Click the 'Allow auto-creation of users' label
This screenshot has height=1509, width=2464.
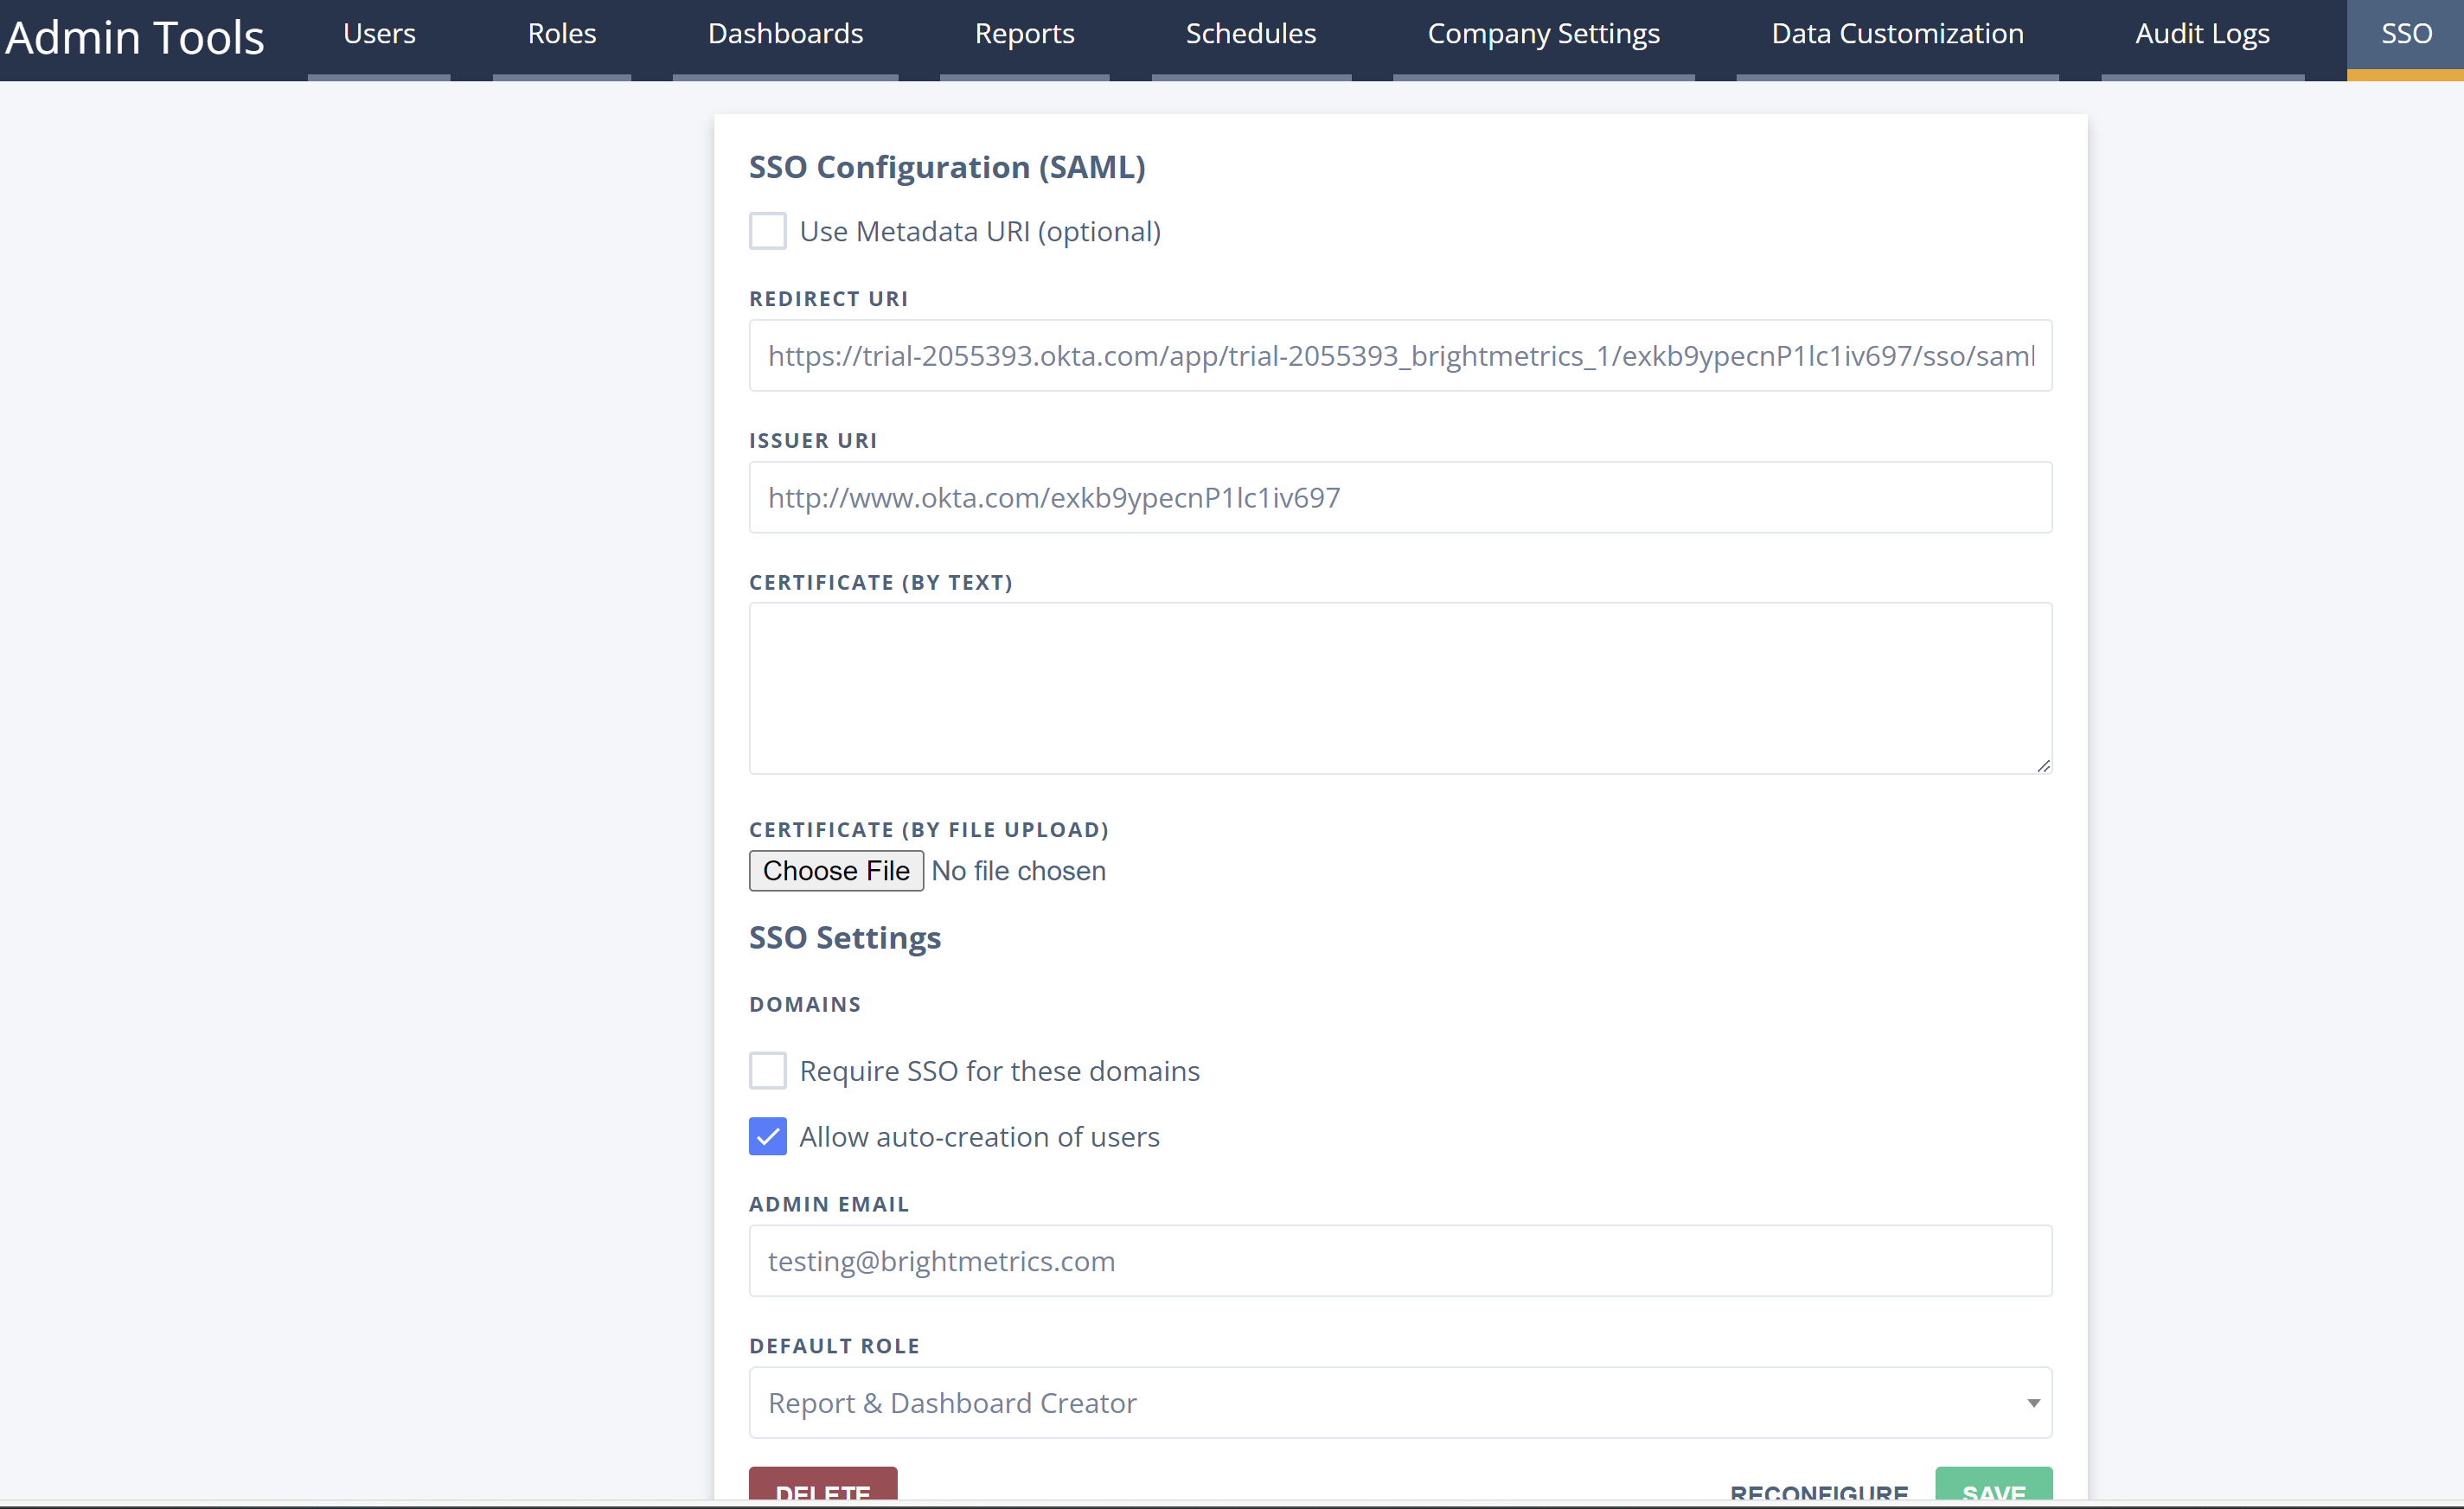pyautogui.click(x=979, y=1137)
